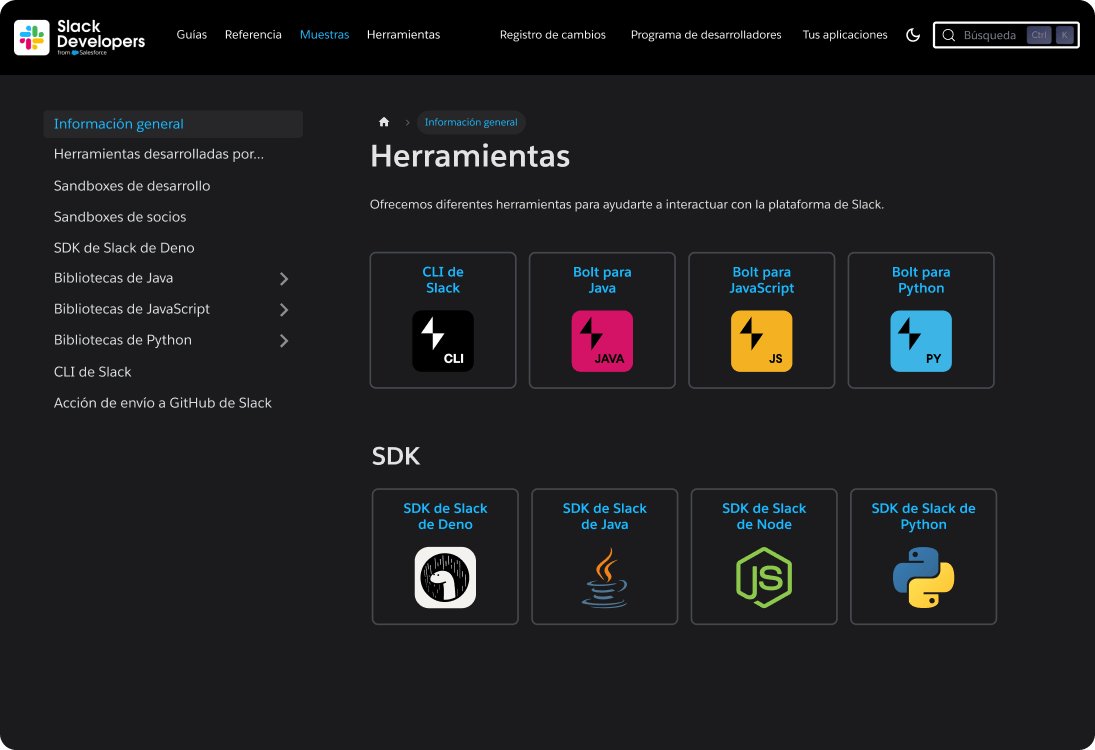
Task: Open the CLI de Slack black icon
Action: pos(443,341)
